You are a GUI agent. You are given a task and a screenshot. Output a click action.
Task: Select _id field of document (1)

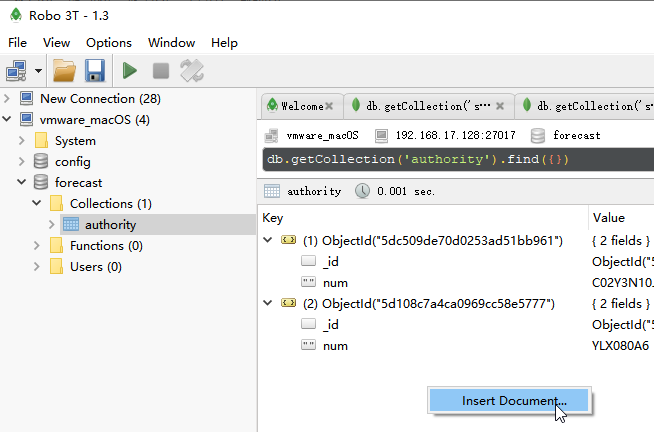pyautogui.click(x=331, y=262)
